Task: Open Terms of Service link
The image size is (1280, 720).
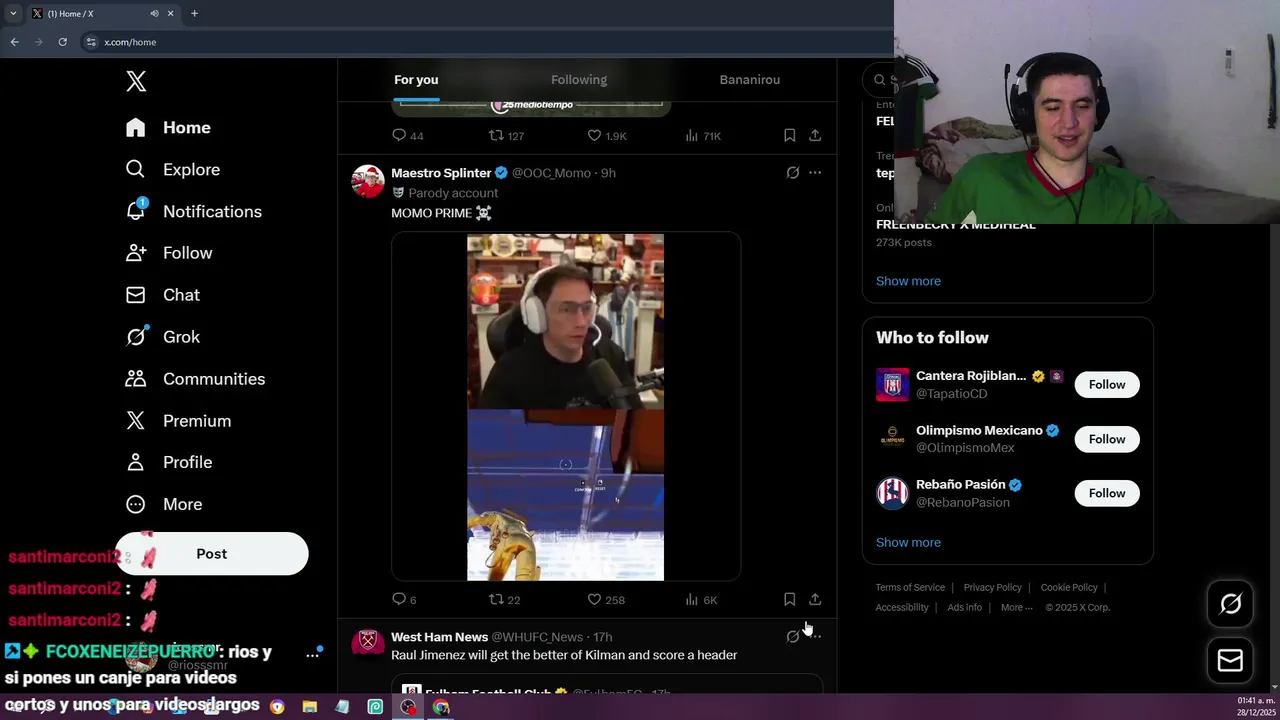Action: 910,587
